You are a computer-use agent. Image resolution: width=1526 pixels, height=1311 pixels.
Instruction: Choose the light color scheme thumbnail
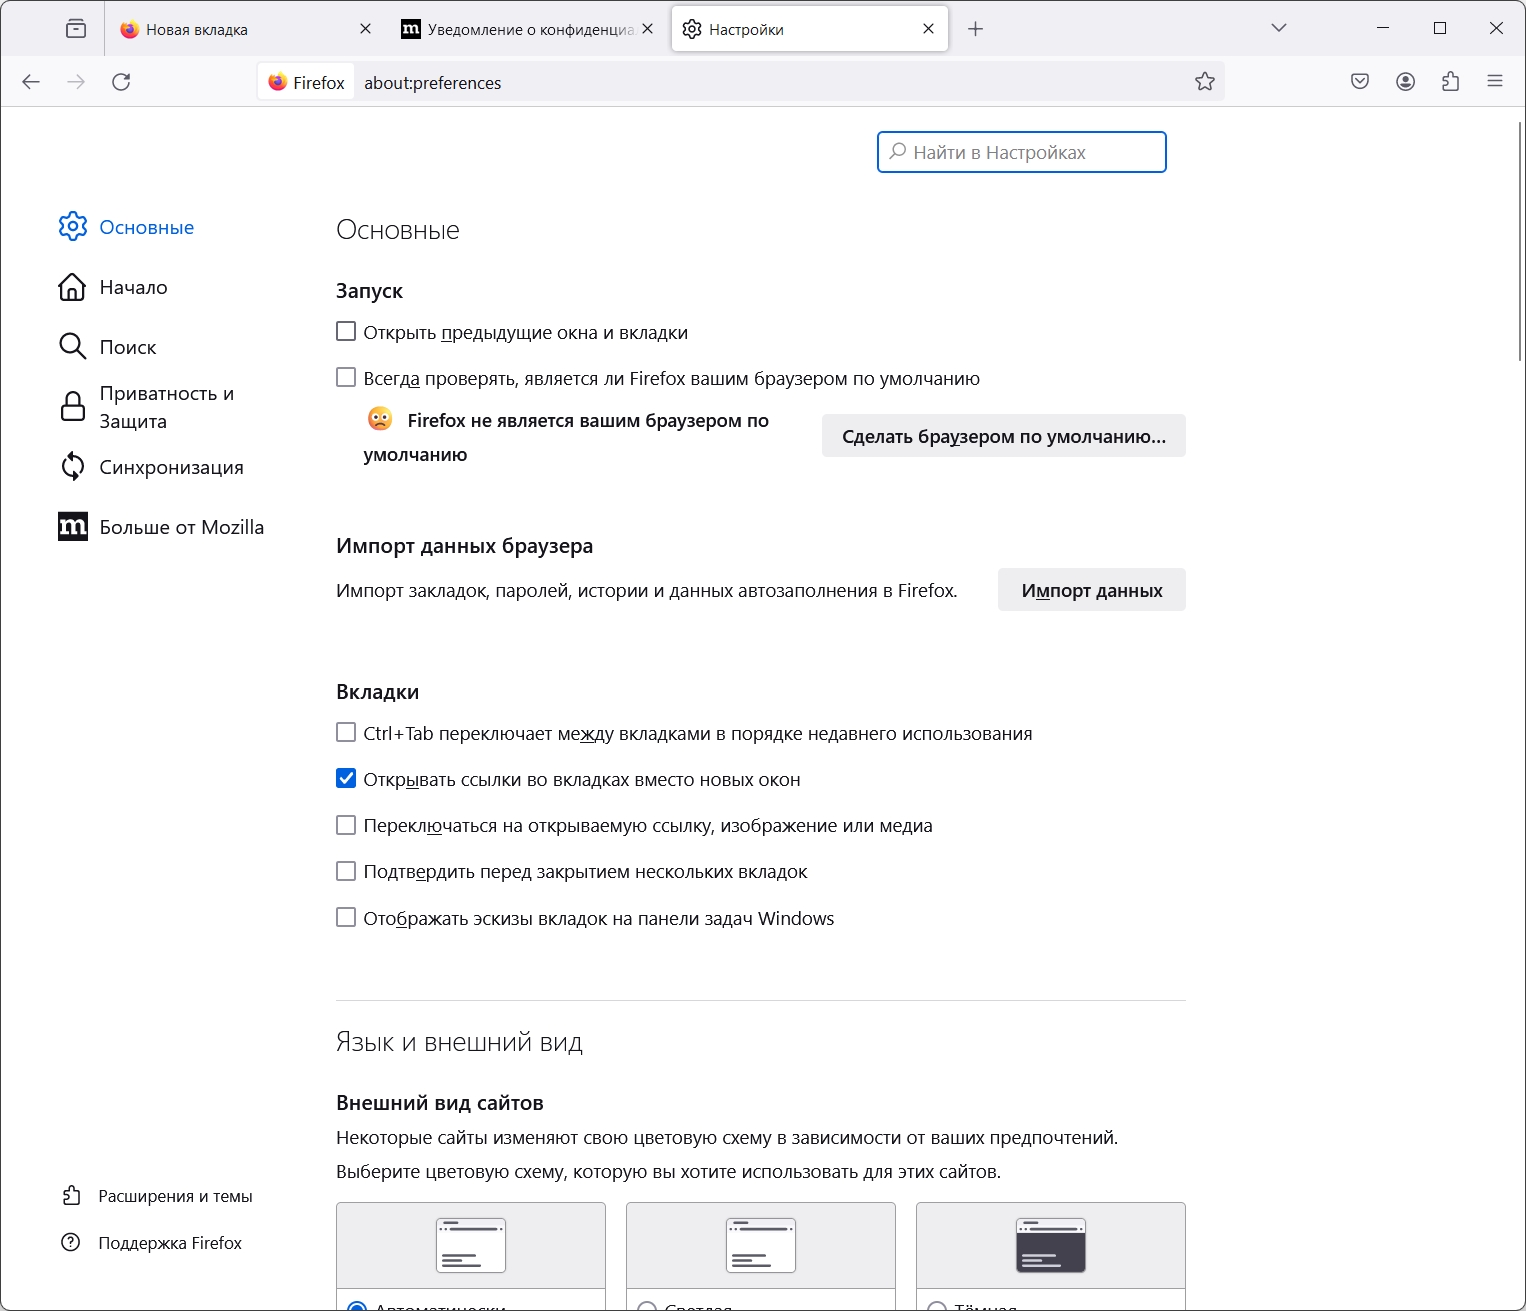click(761, 1245)
